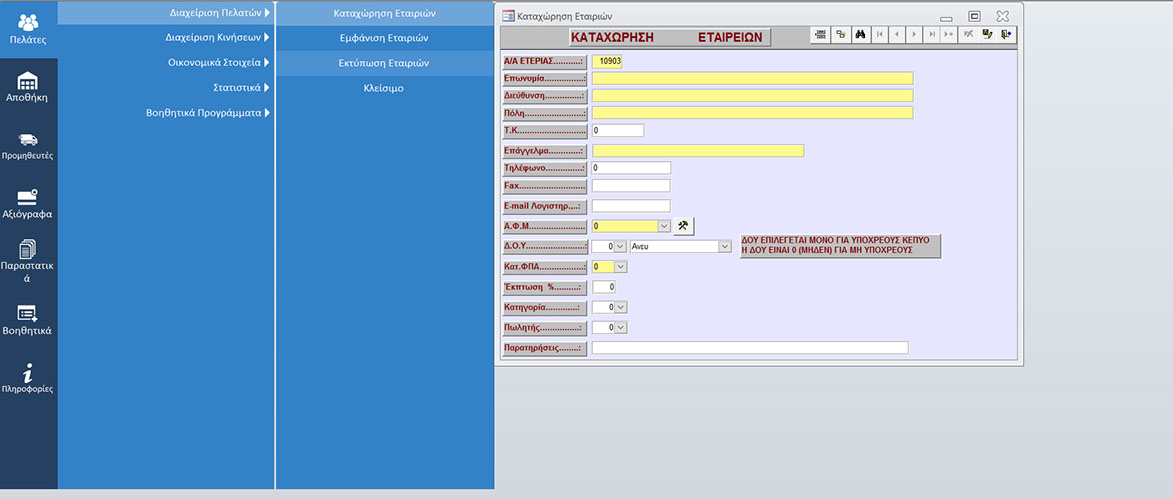1173x499 pixels.
Task: Click the save record icon in toolbar
Action: click(987, 34)
